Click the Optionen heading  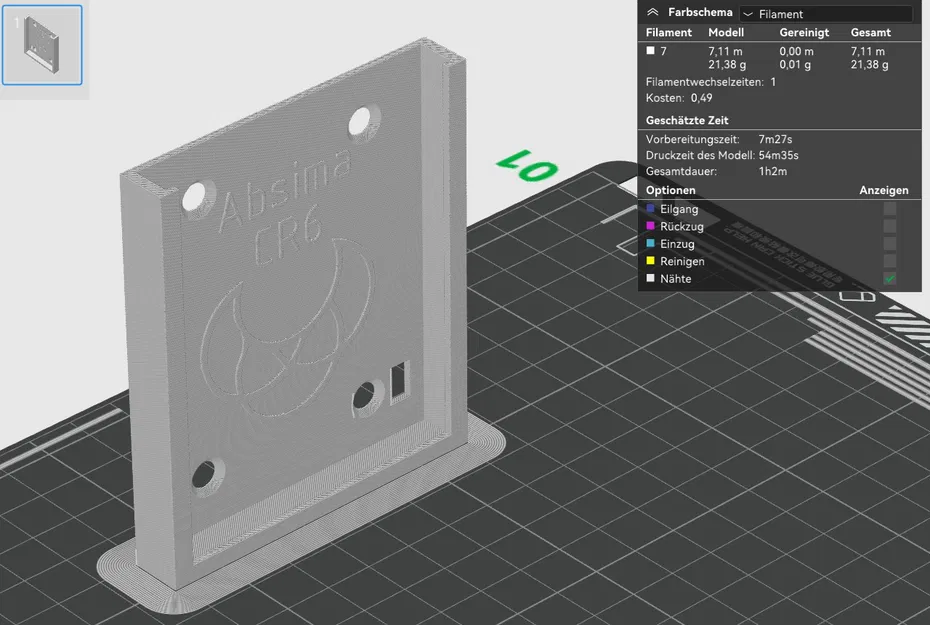pyautogui.click(x=671, y=190)
